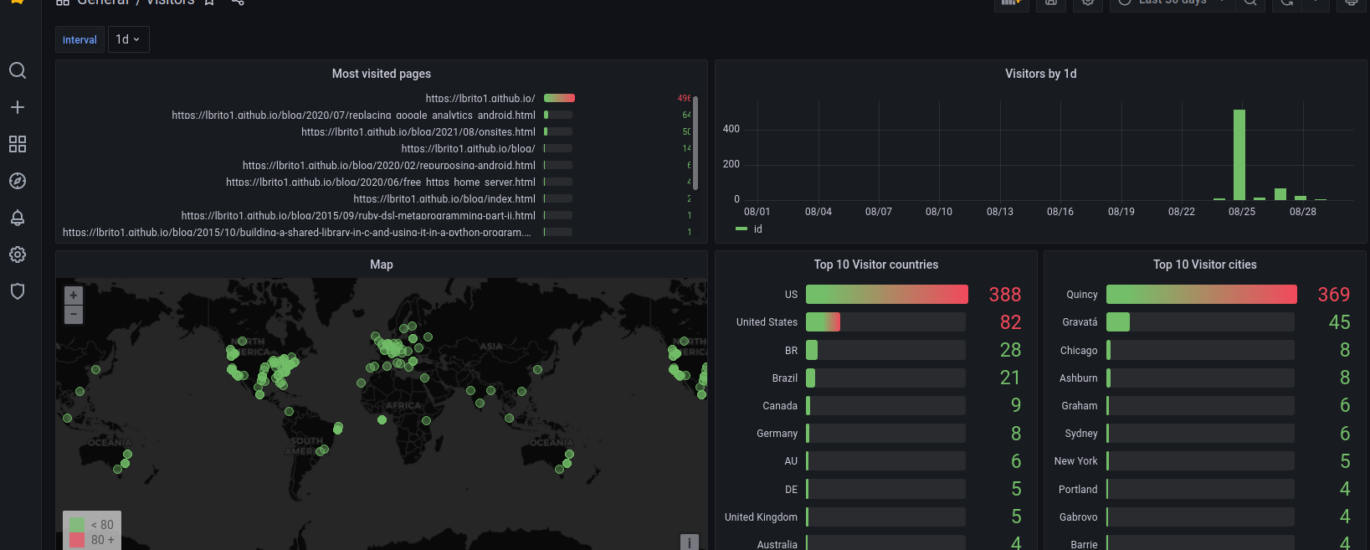Click the DE country label
Screen dimensions: 1370x550
click(791, 489)
